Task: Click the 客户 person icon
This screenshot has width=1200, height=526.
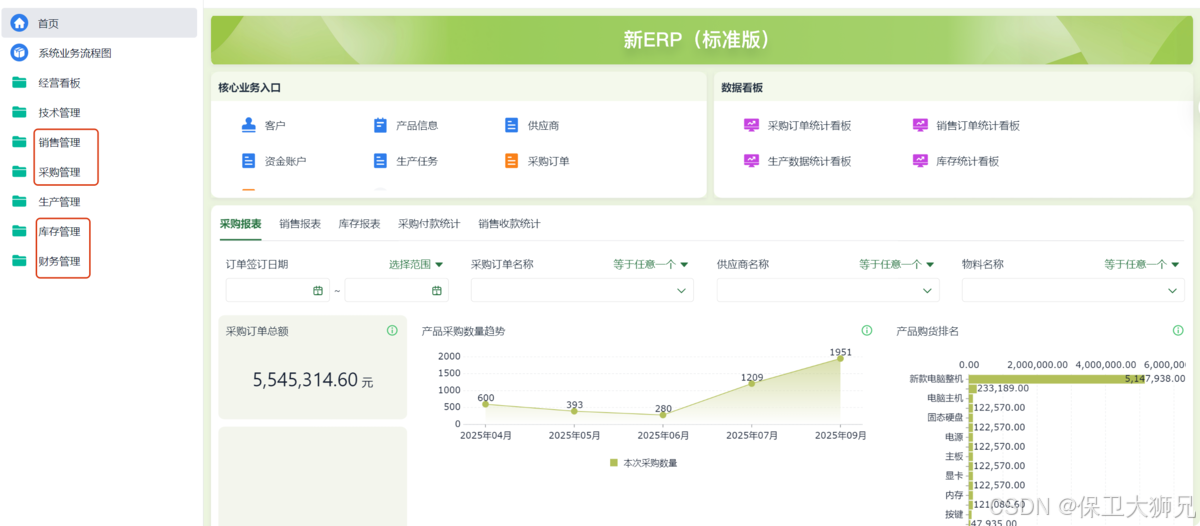Action: [249, 125]
